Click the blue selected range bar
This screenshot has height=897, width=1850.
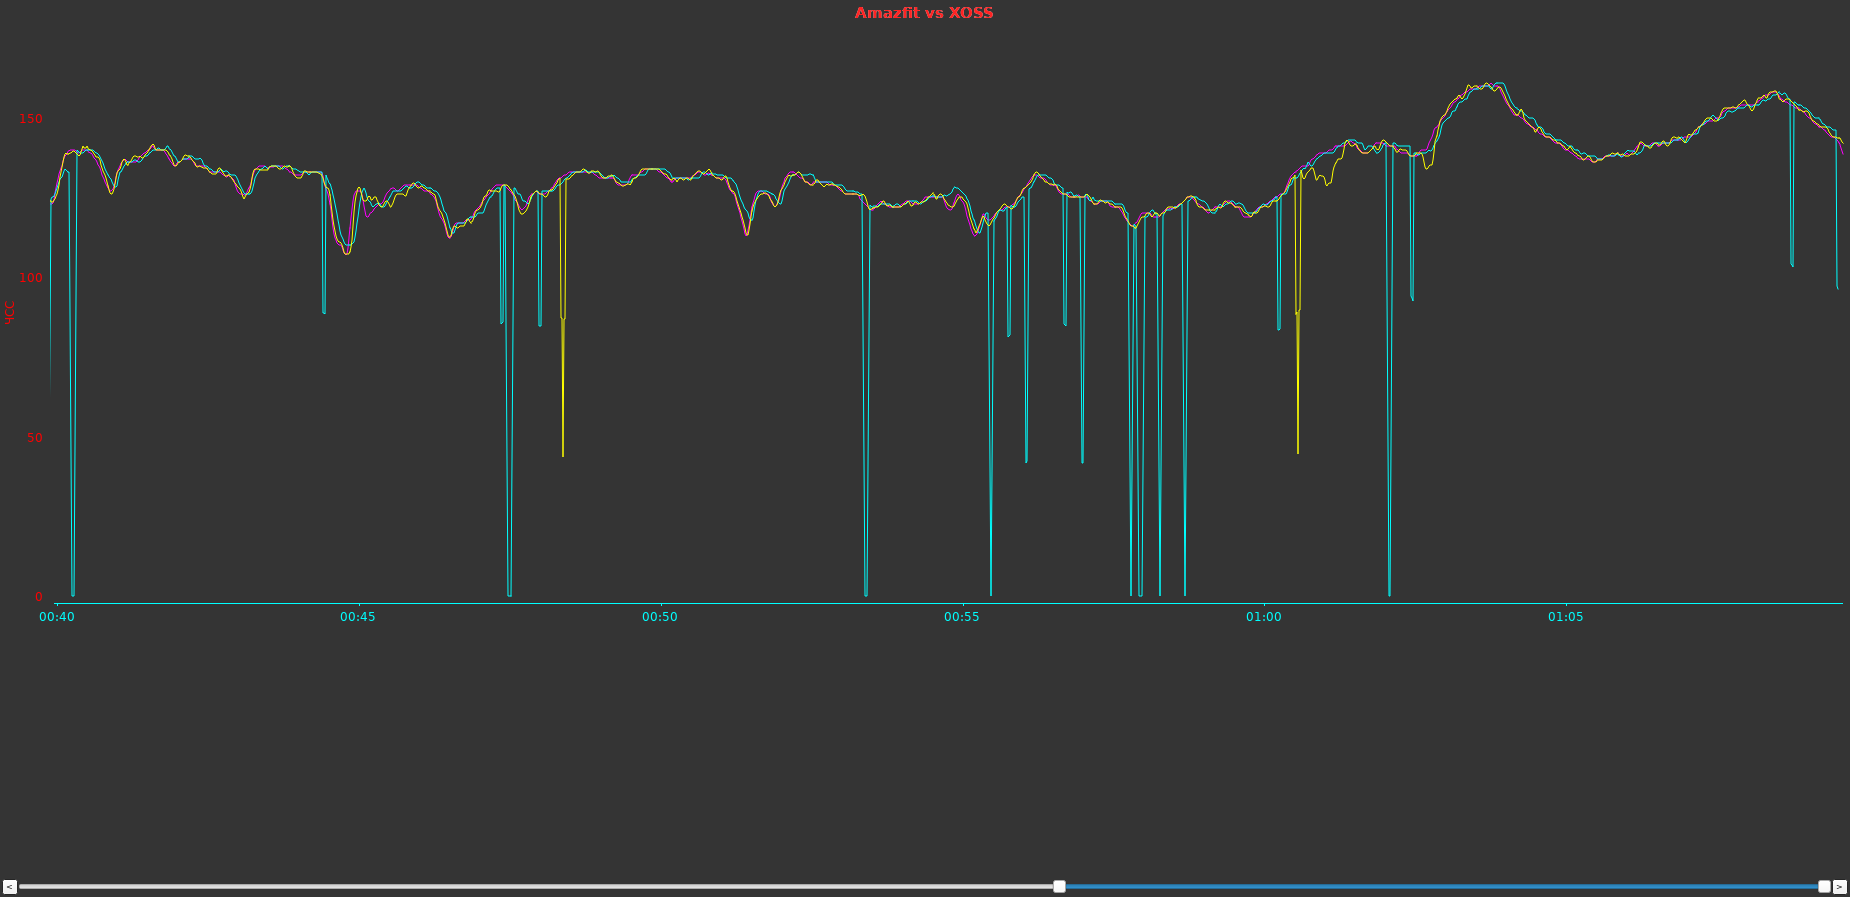[x=1441, y=886]
